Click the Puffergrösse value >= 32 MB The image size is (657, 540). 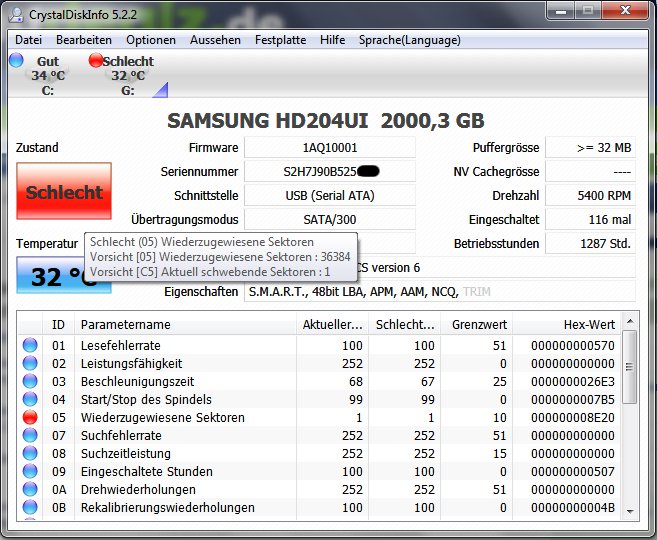[590, 147]
